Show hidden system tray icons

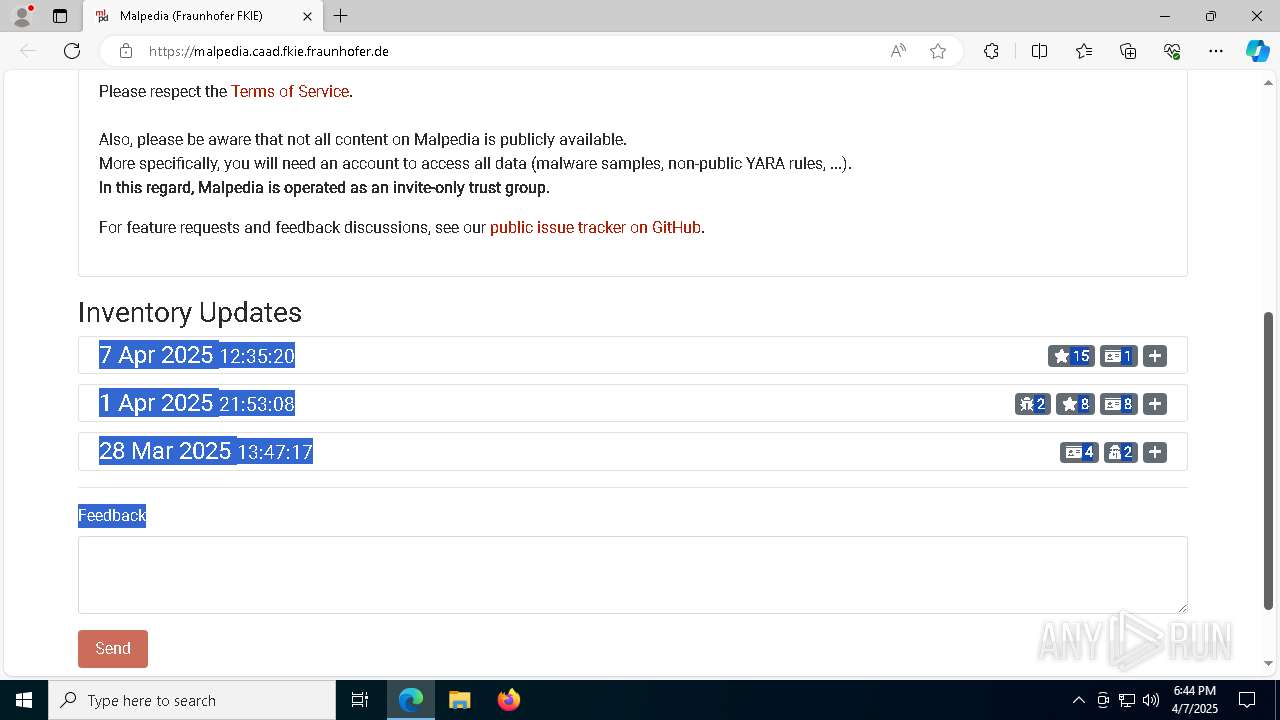coord(1078,700)
